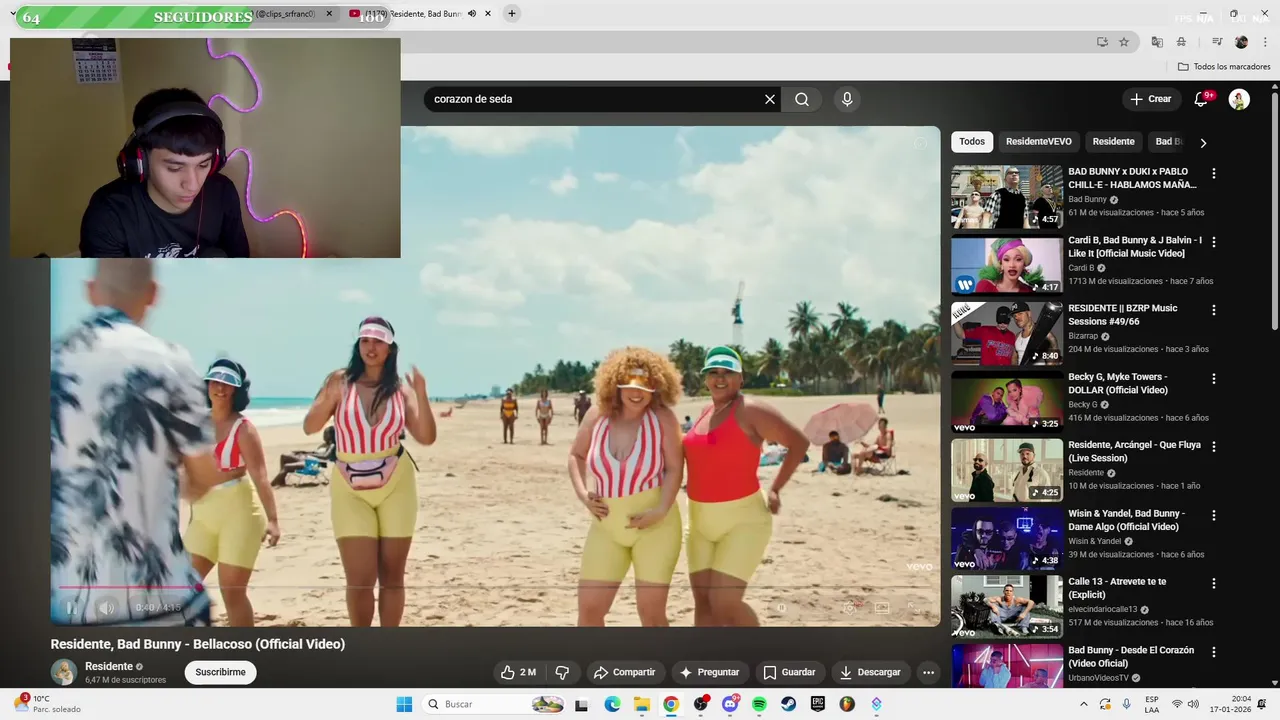
Task: Open options for HABLAMOS MAÑANA video
Action: click(1214, 173)
